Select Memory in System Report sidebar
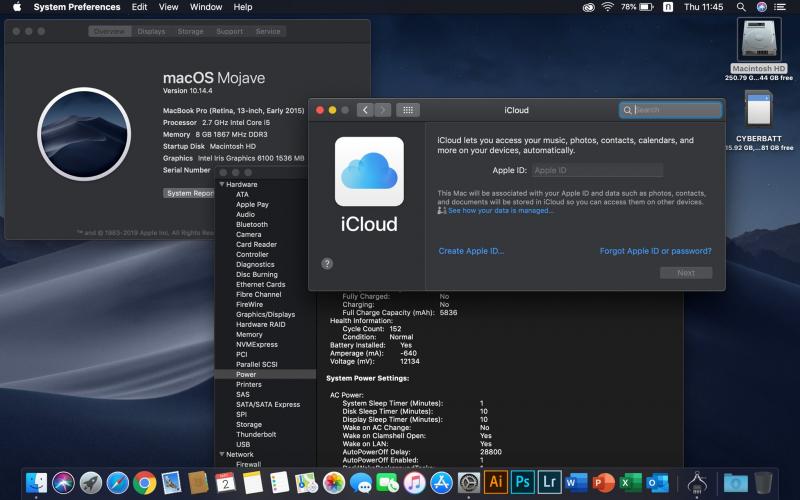The image size is (800, 500). click(249, 334)
